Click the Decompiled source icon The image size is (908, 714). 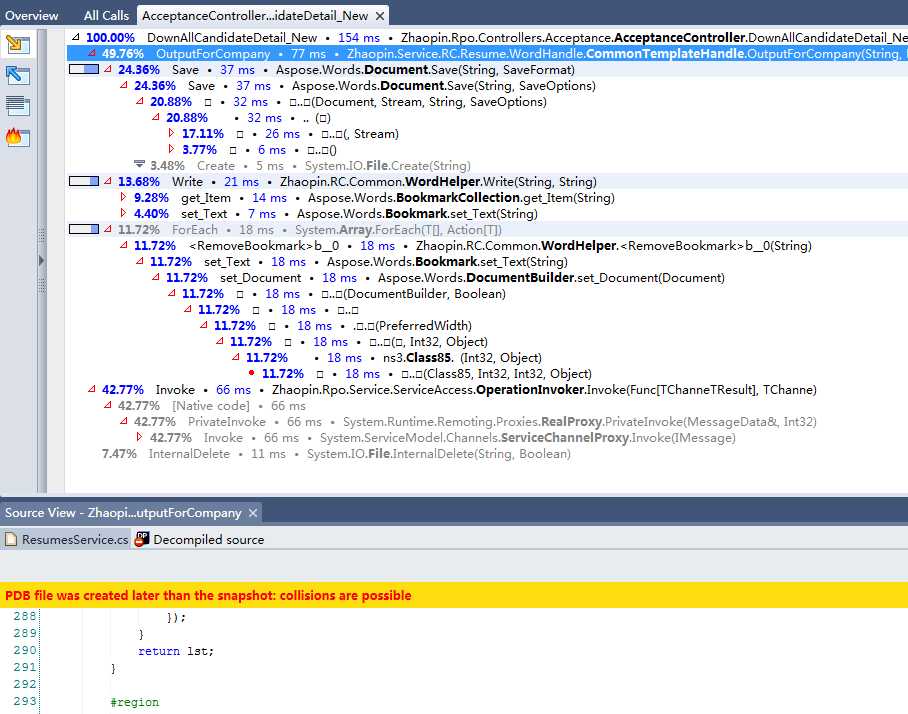(142, 540)
